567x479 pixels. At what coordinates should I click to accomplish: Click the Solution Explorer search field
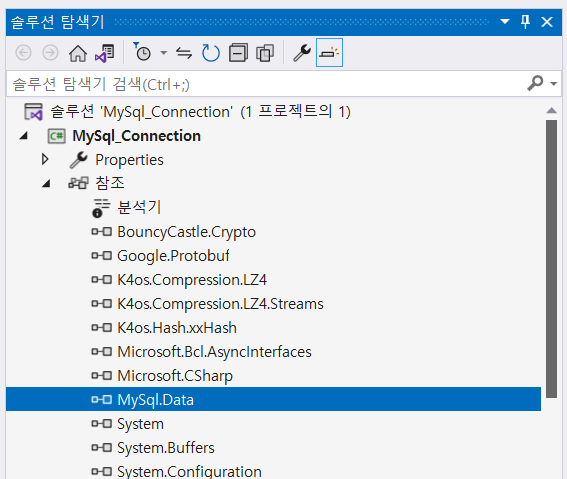tap(266, 84)
